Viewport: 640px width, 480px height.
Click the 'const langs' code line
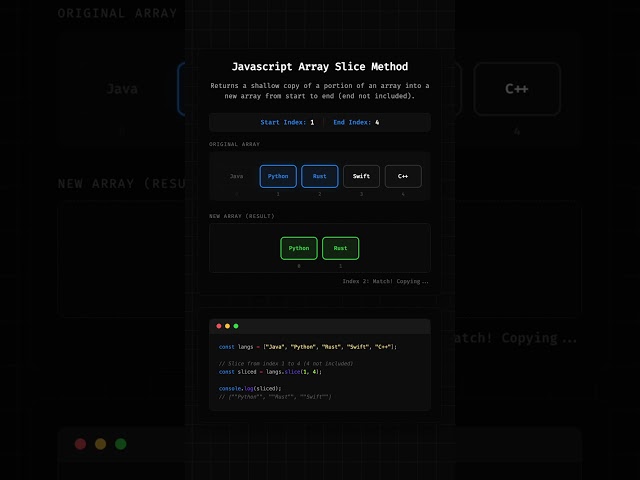click(x=307, y=347)
